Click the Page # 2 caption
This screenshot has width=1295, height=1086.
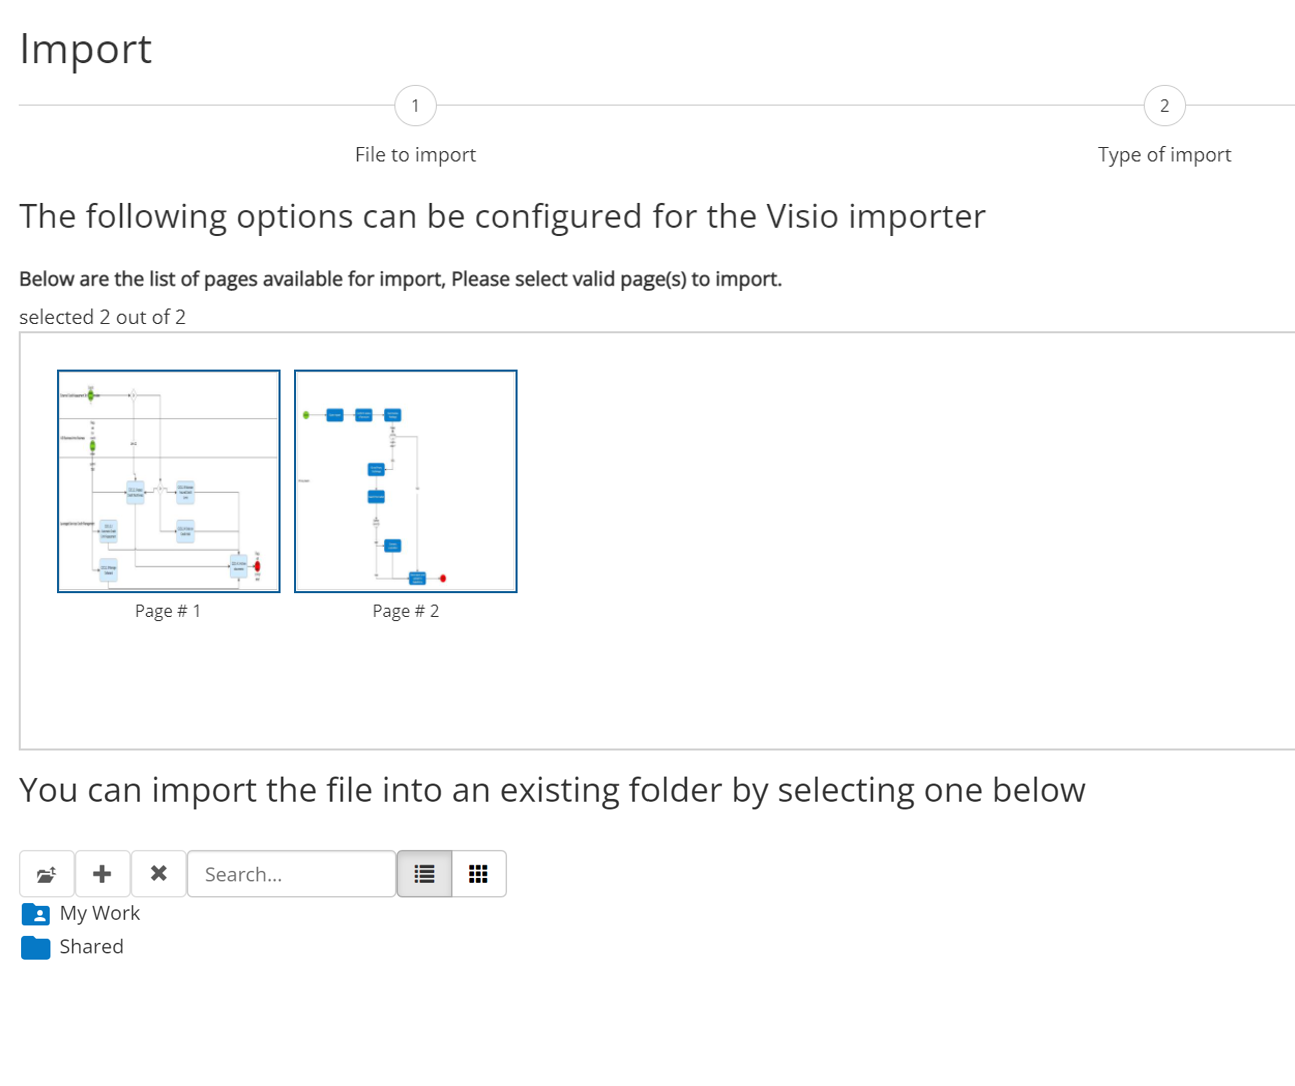point(405,611)
